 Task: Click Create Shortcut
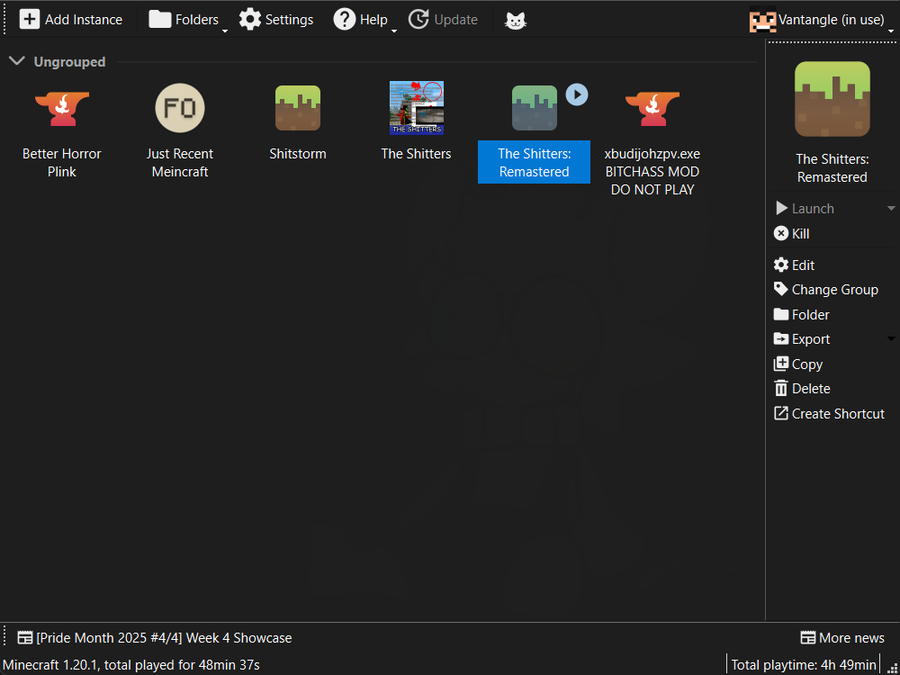[x=829, y=413]
